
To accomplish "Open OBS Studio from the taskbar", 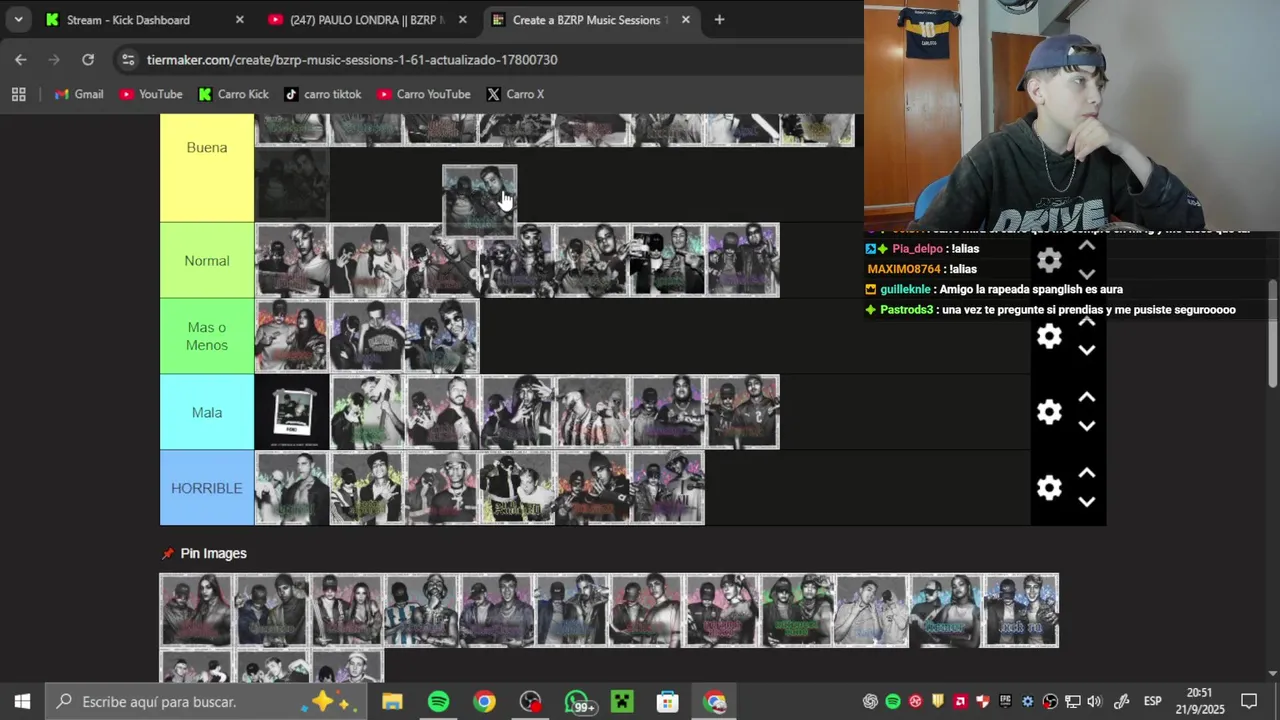I will pyautogui.click(x=530, y=702).
